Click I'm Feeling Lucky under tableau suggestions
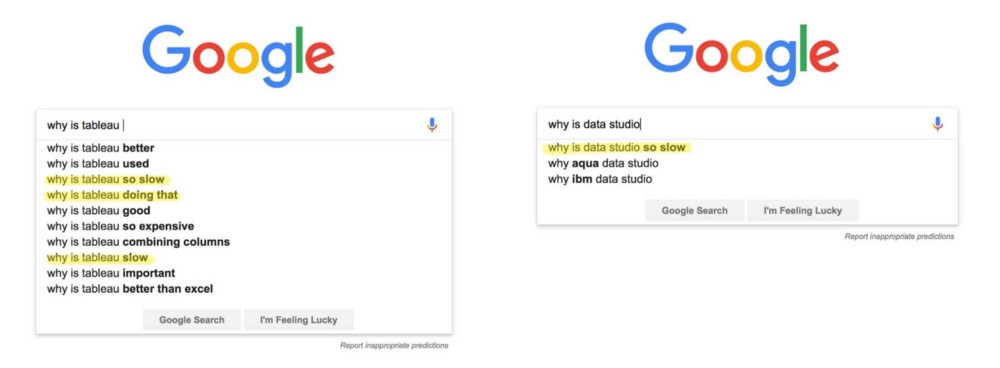This screenshot has height=368, width=1000. tap(298, 320)
